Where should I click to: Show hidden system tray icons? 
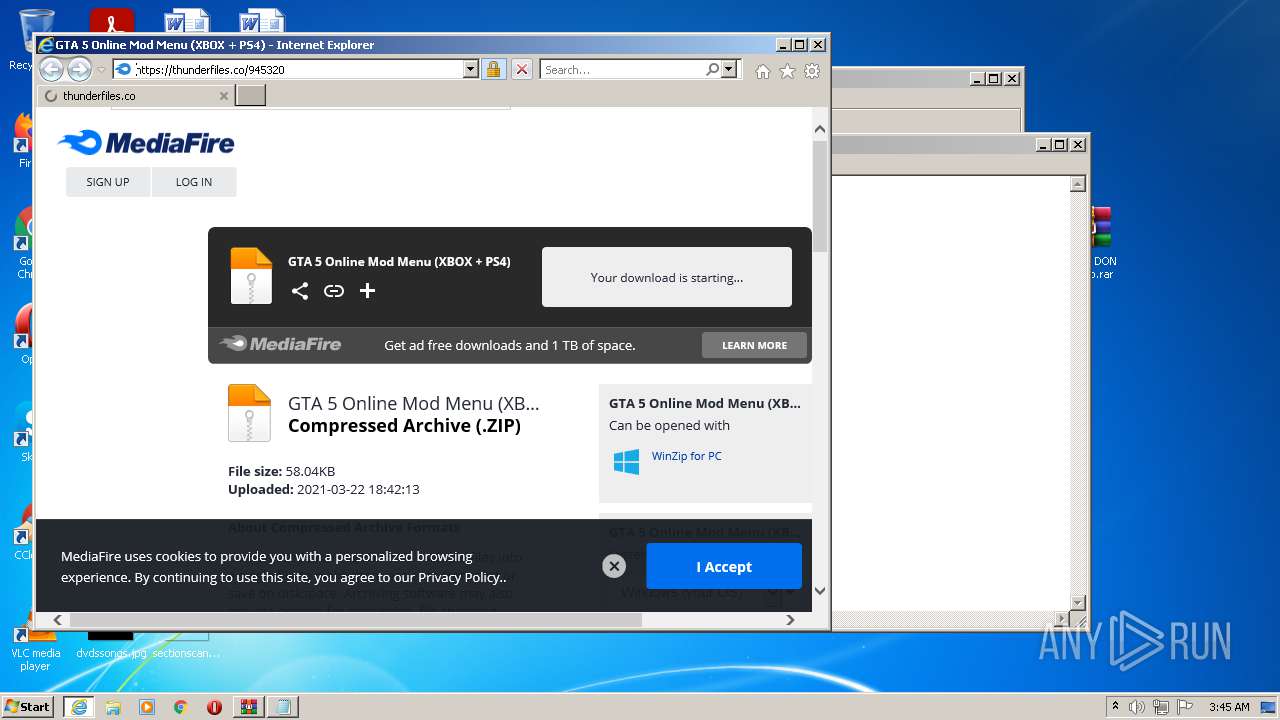1115,706
